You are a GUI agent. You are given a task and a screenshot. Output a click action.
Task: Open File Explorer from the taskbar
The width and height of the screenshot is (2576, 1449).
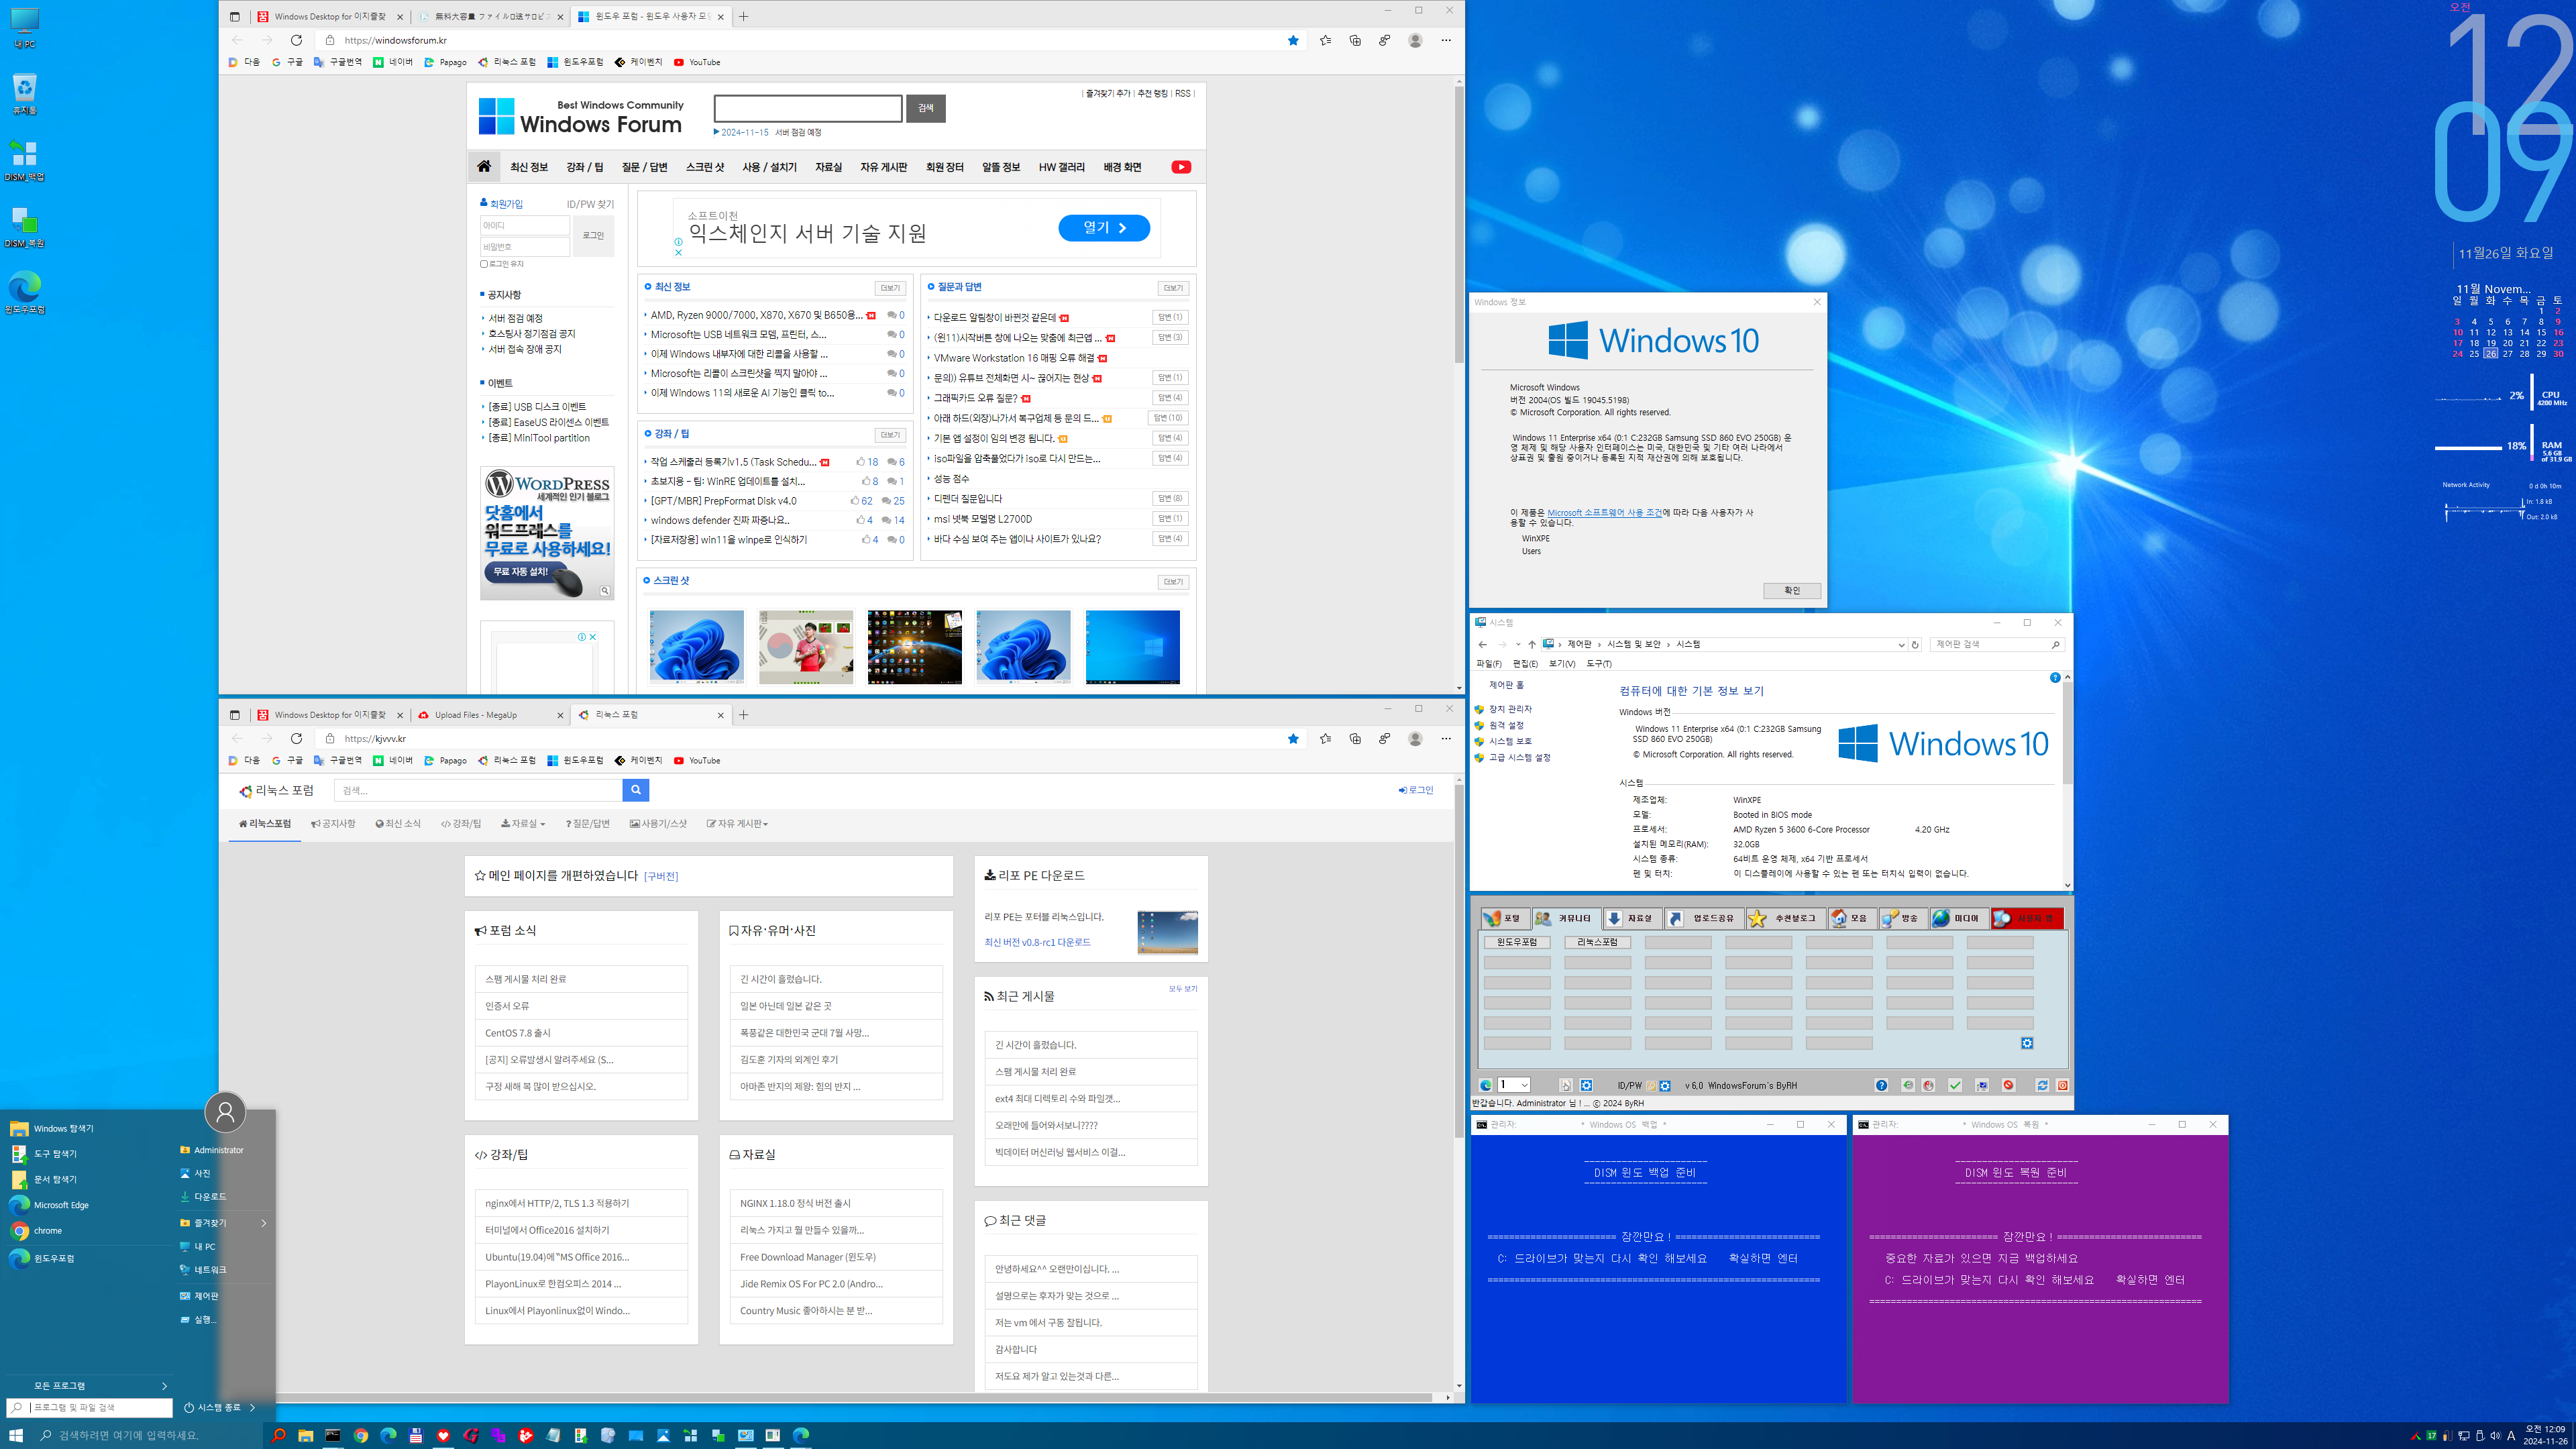[x=306, y=1435]
